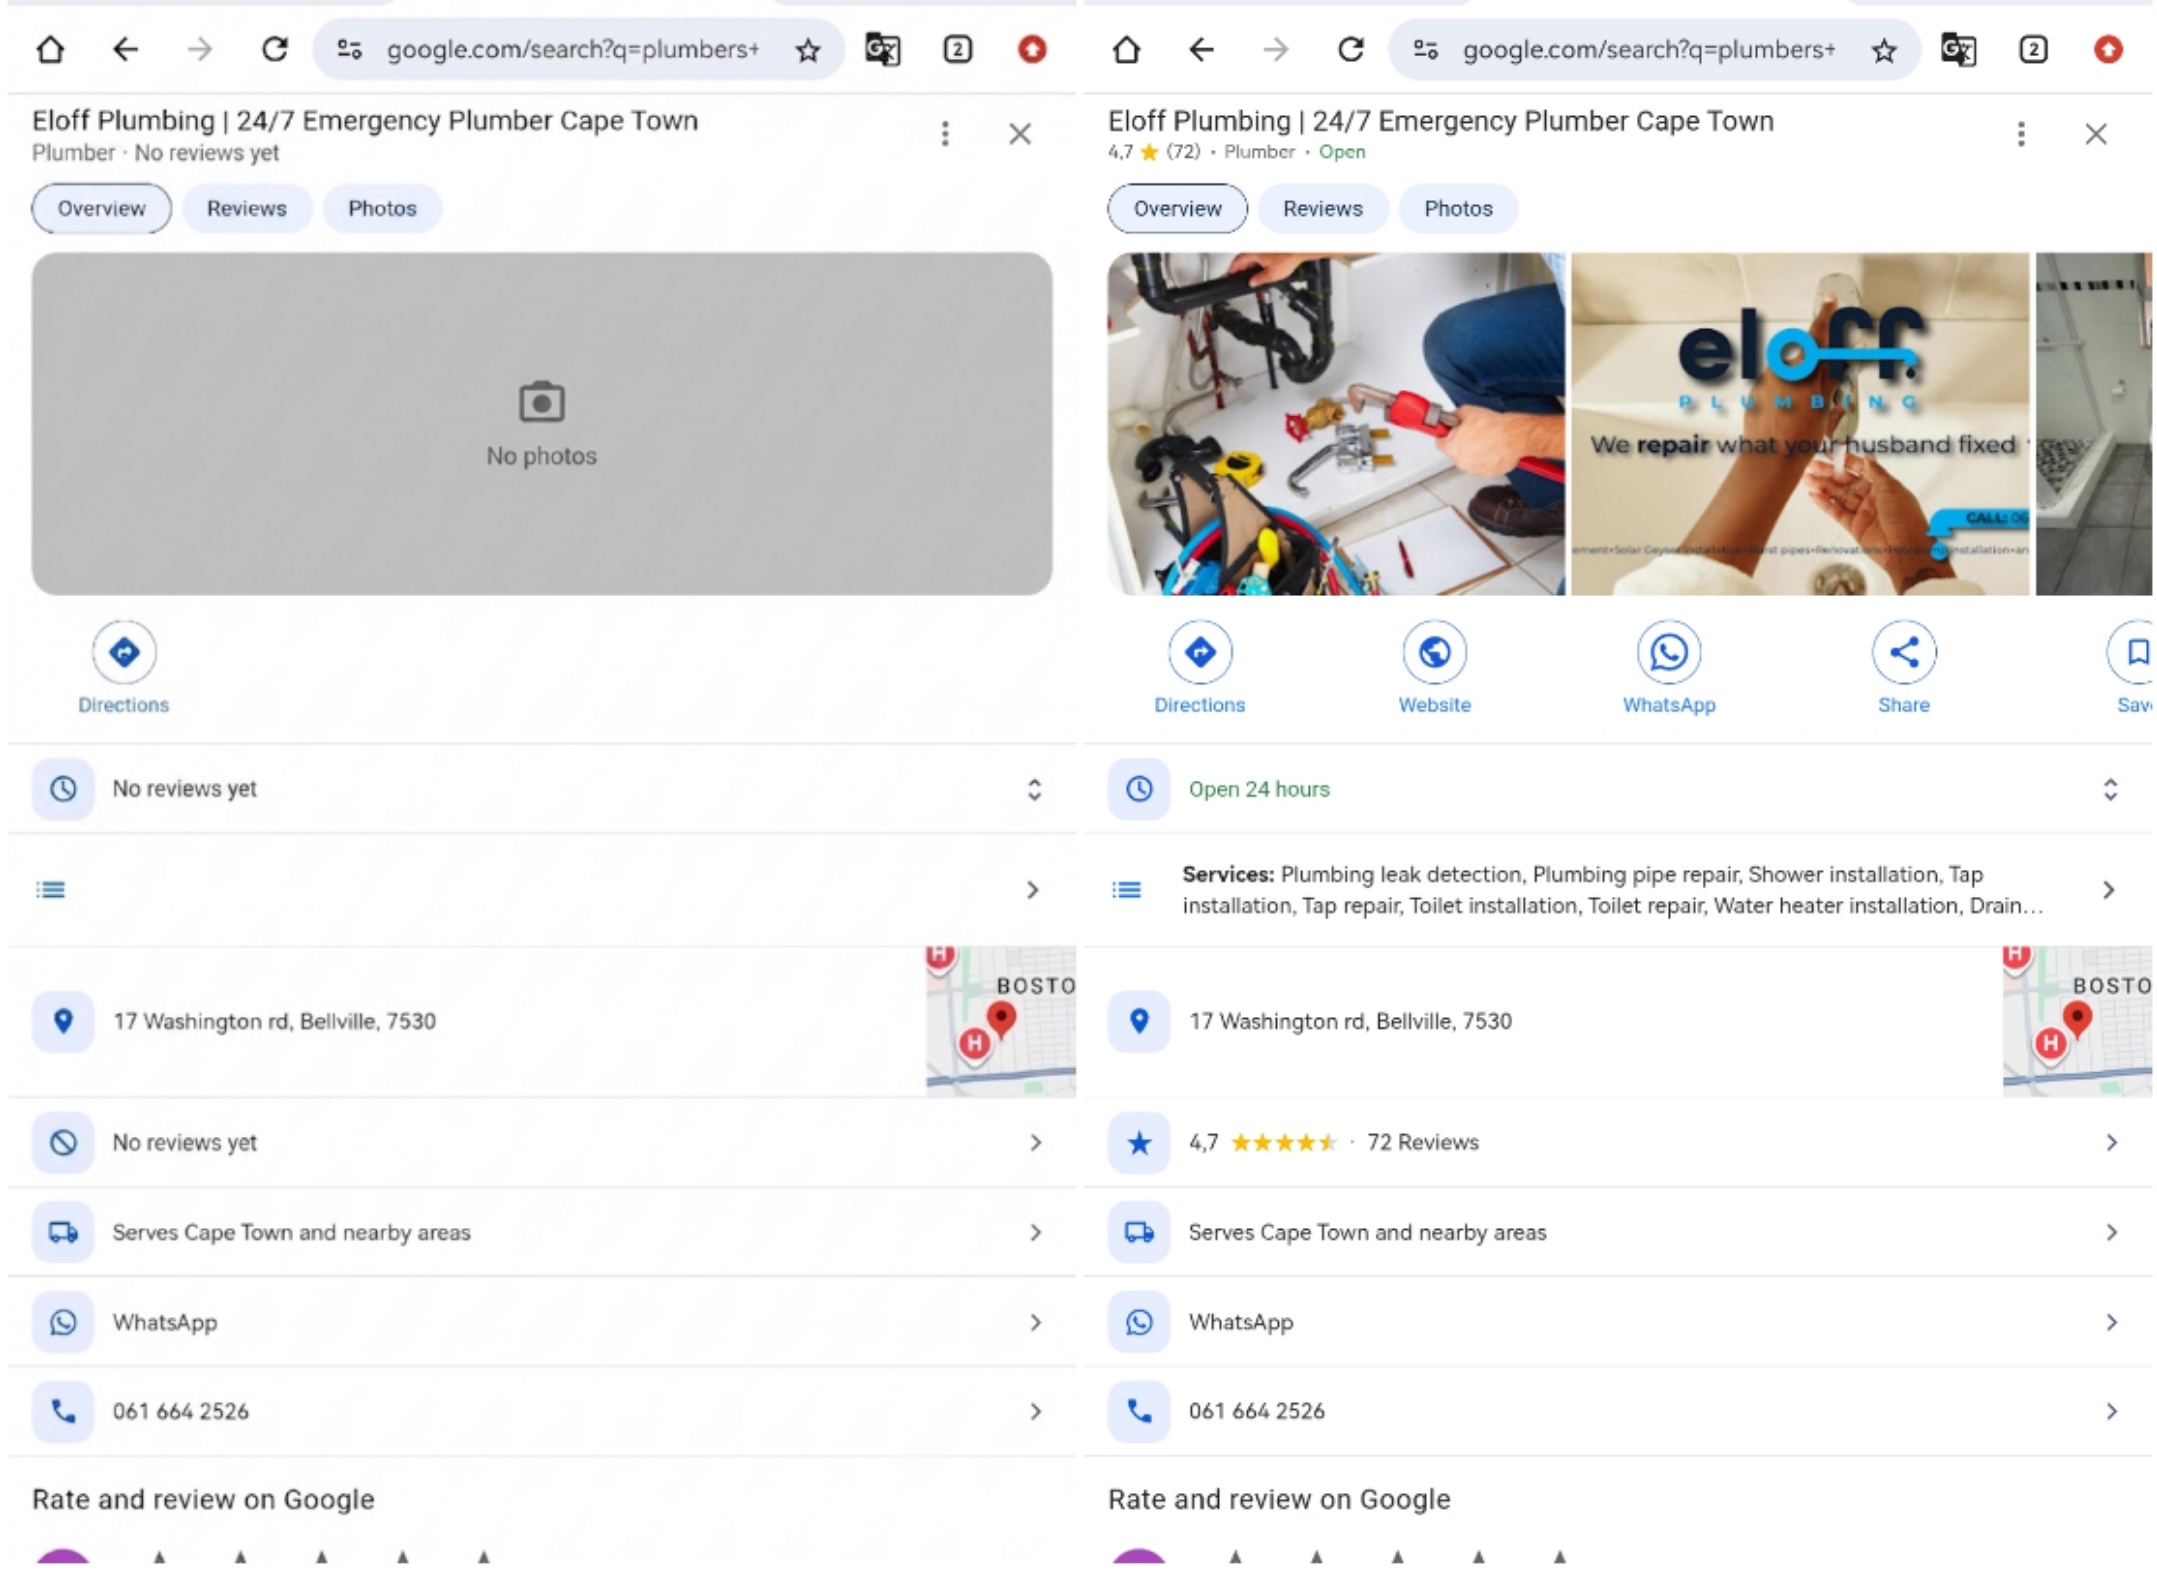The image size is (2157, 1571).
Task: Tap Directions in the left listing
Action: click(124, 668)
